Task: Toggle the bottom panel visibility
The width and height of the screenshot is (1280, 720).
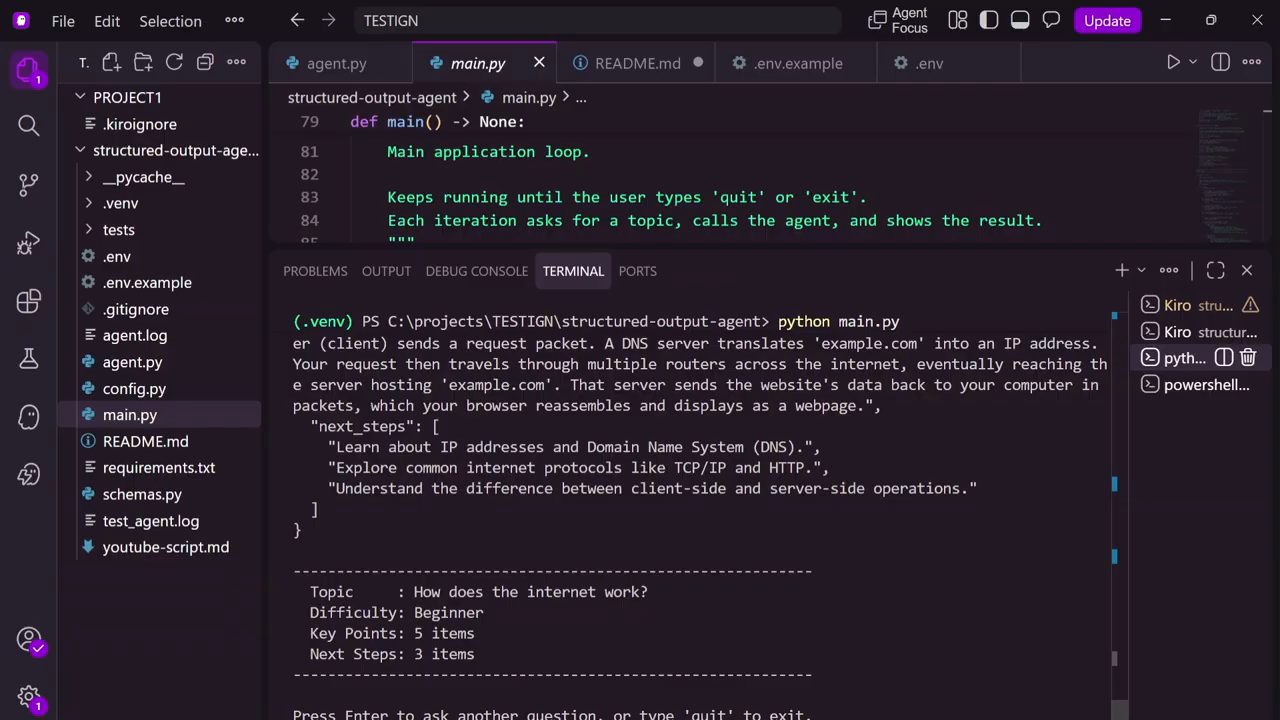Action: 1020,20
